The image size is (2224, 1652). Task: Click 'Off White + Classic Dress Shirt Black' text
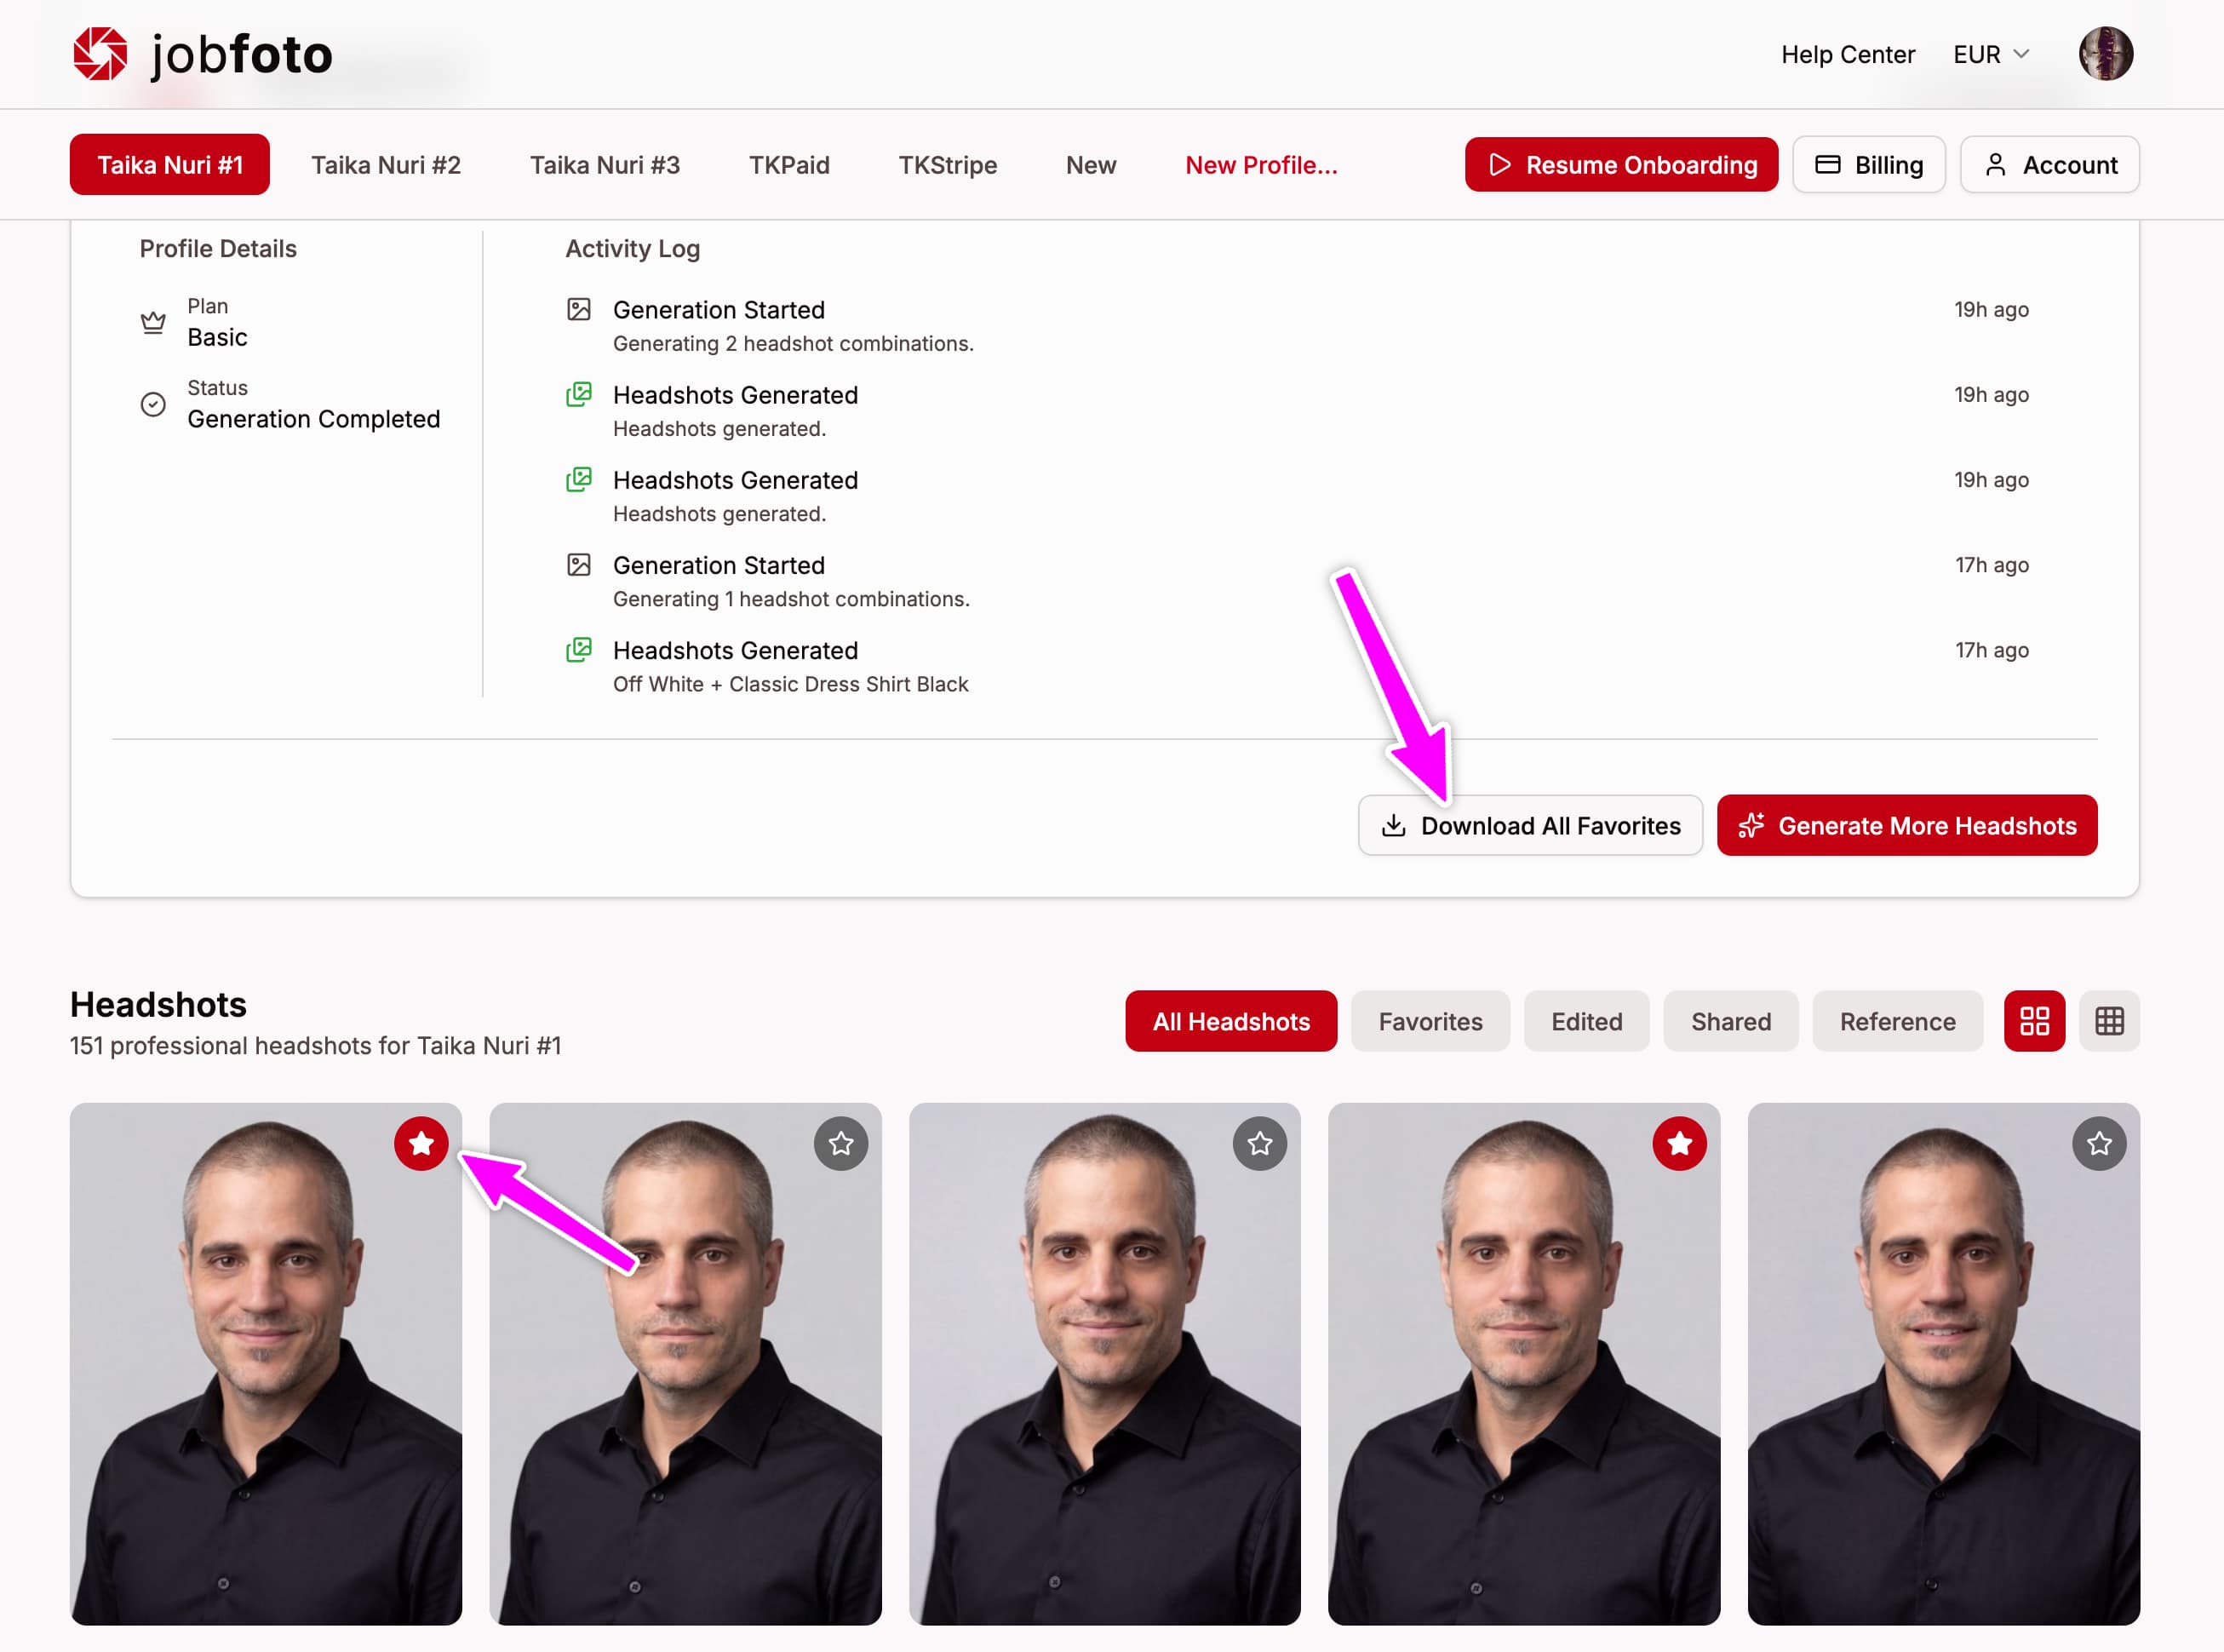tap(790, 684)
